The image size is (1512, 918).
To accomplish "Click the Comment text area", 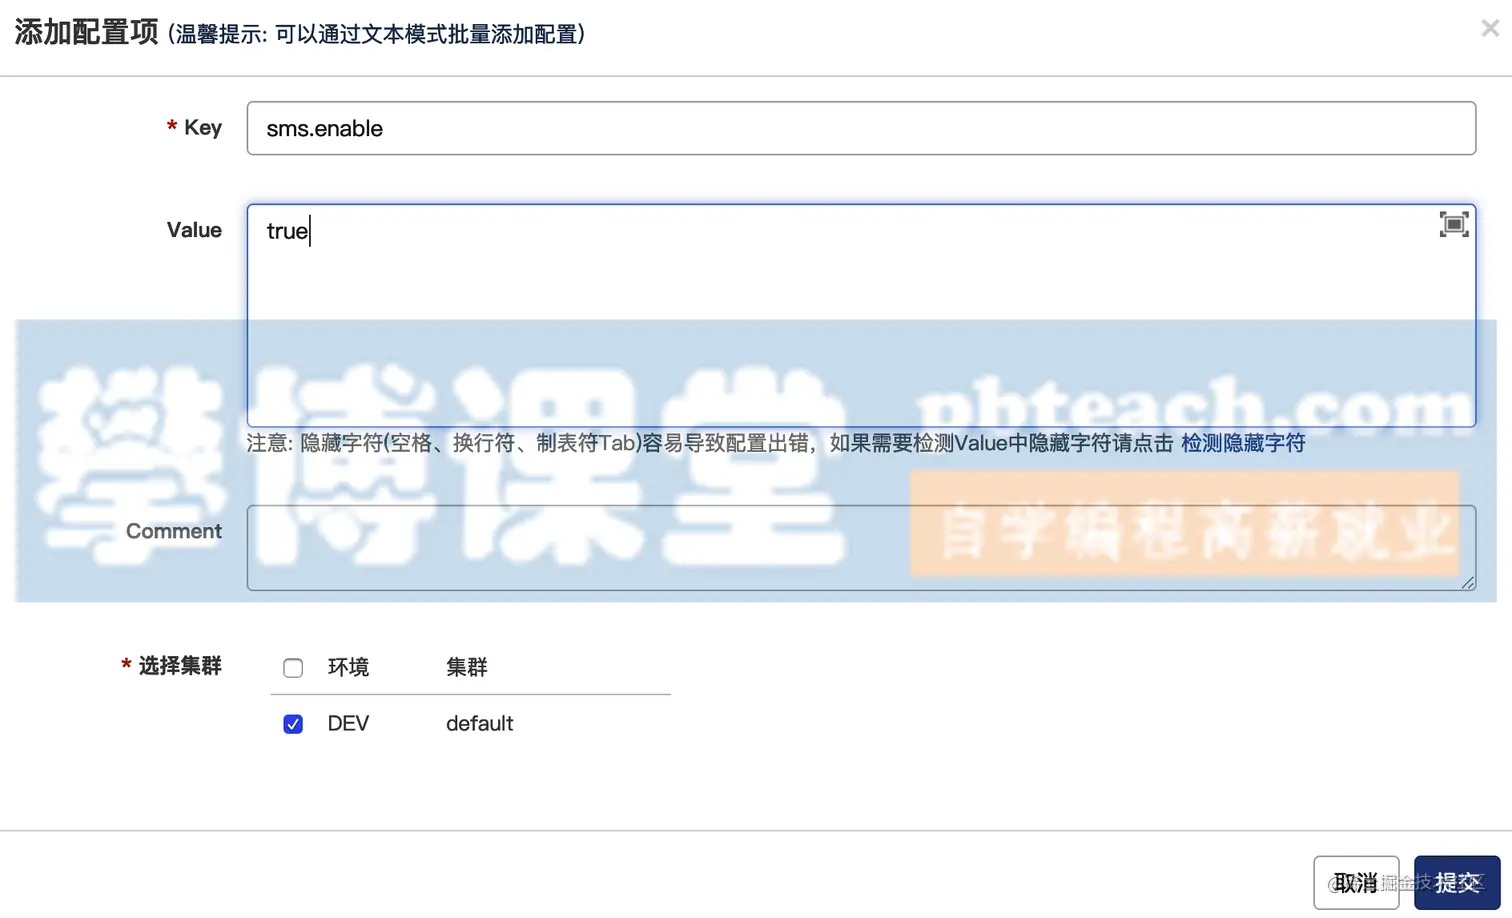I will 861,547.
